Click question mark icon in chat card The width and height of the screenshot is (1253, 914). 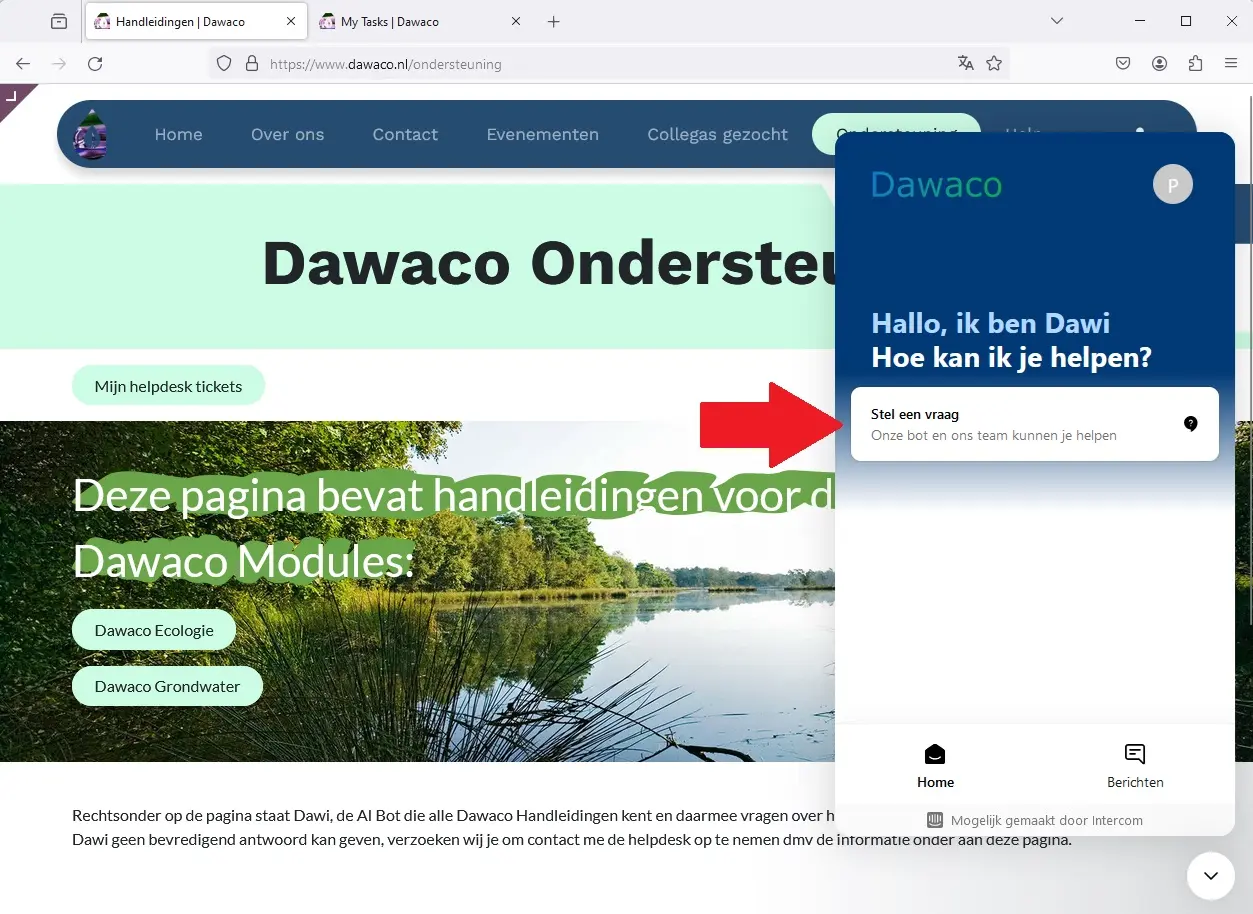click(1191, 424)
